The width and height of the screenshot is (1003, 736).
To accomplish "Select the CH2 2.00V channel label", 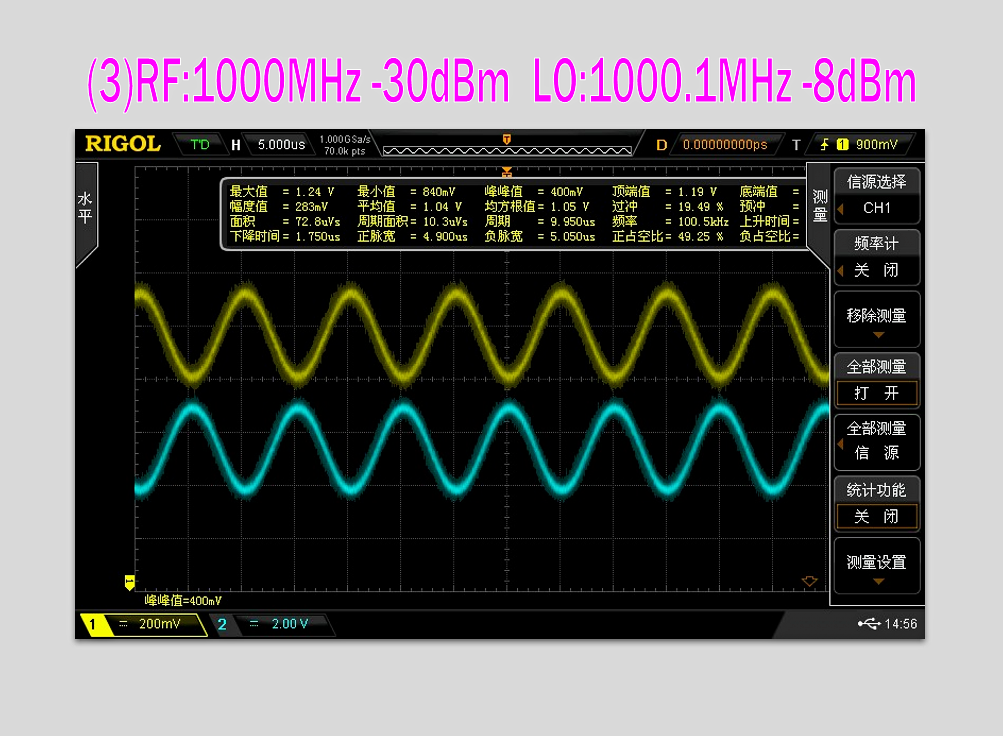I will pyautogui.click(x=270, y=624).
